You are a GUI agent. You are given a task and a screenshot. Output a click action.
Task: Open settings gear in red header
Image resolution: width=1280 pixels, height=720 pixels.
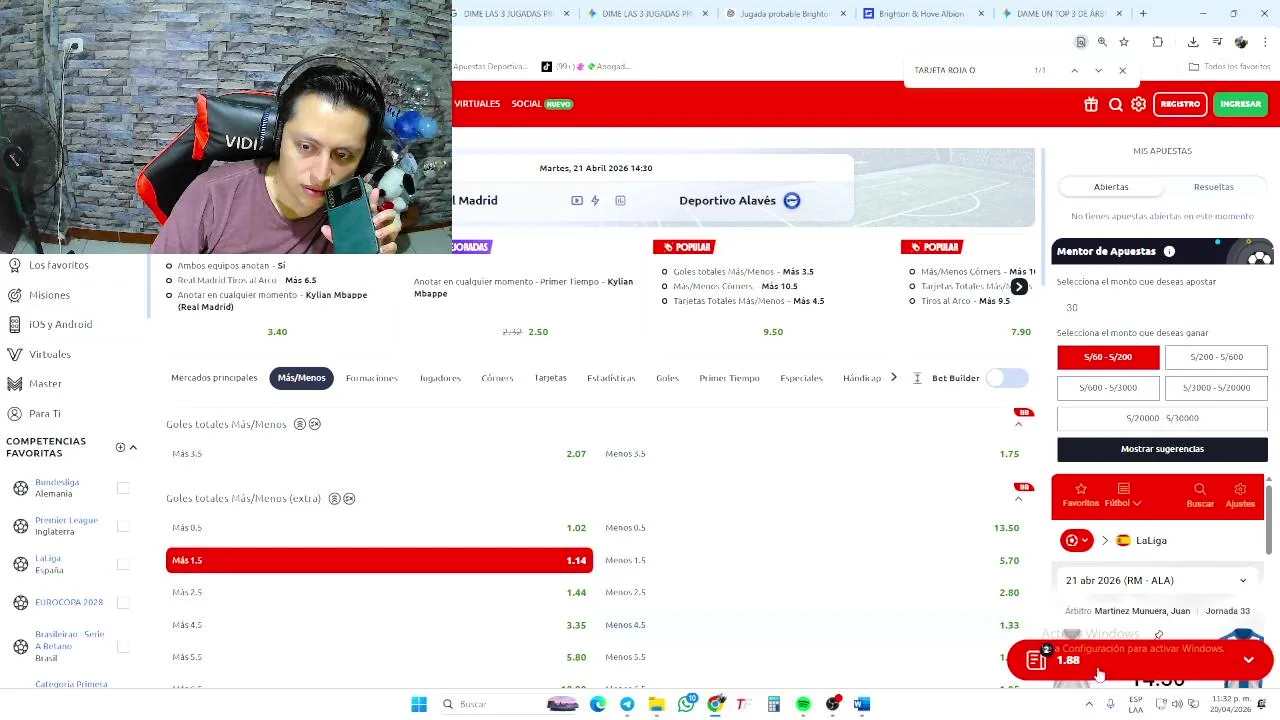(x=1139, y=104)
